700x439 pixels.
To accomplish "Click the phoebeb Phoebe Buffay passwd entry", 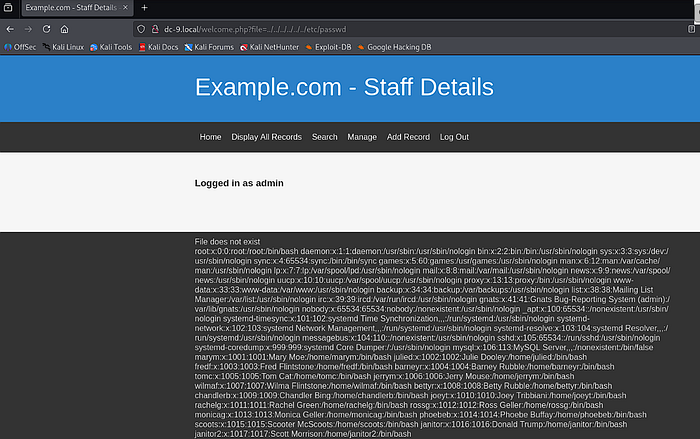I will coord(533,415).
